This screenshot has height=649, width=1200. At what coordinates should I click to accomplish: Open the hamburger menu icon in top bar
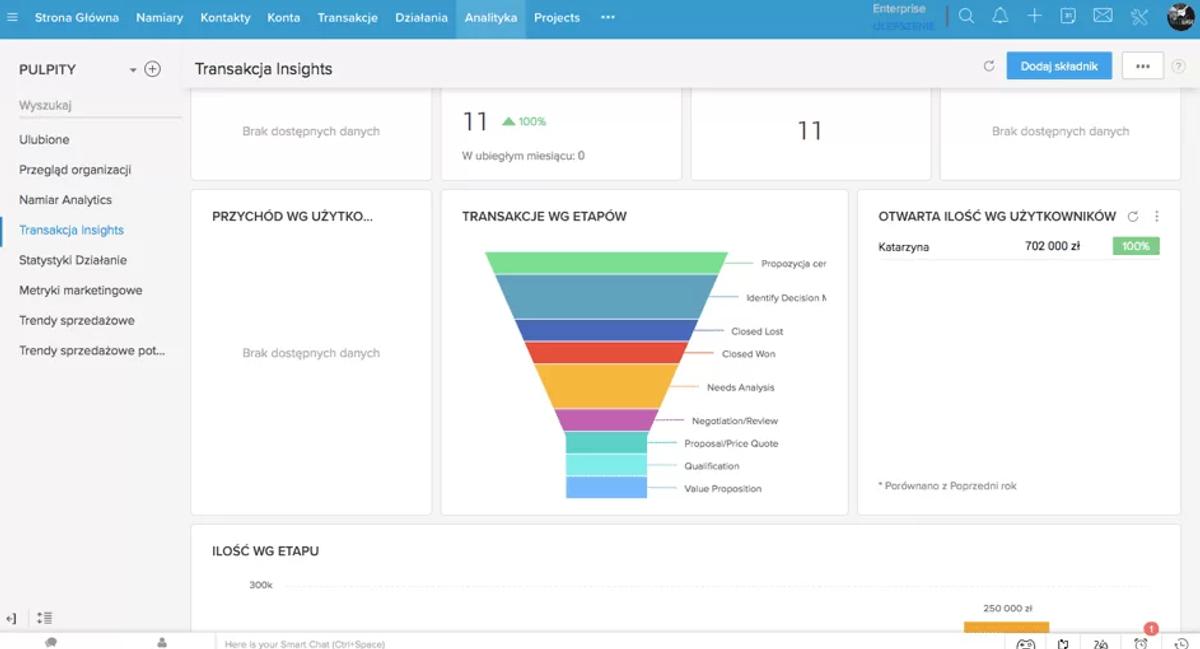[x=12, y=17]
